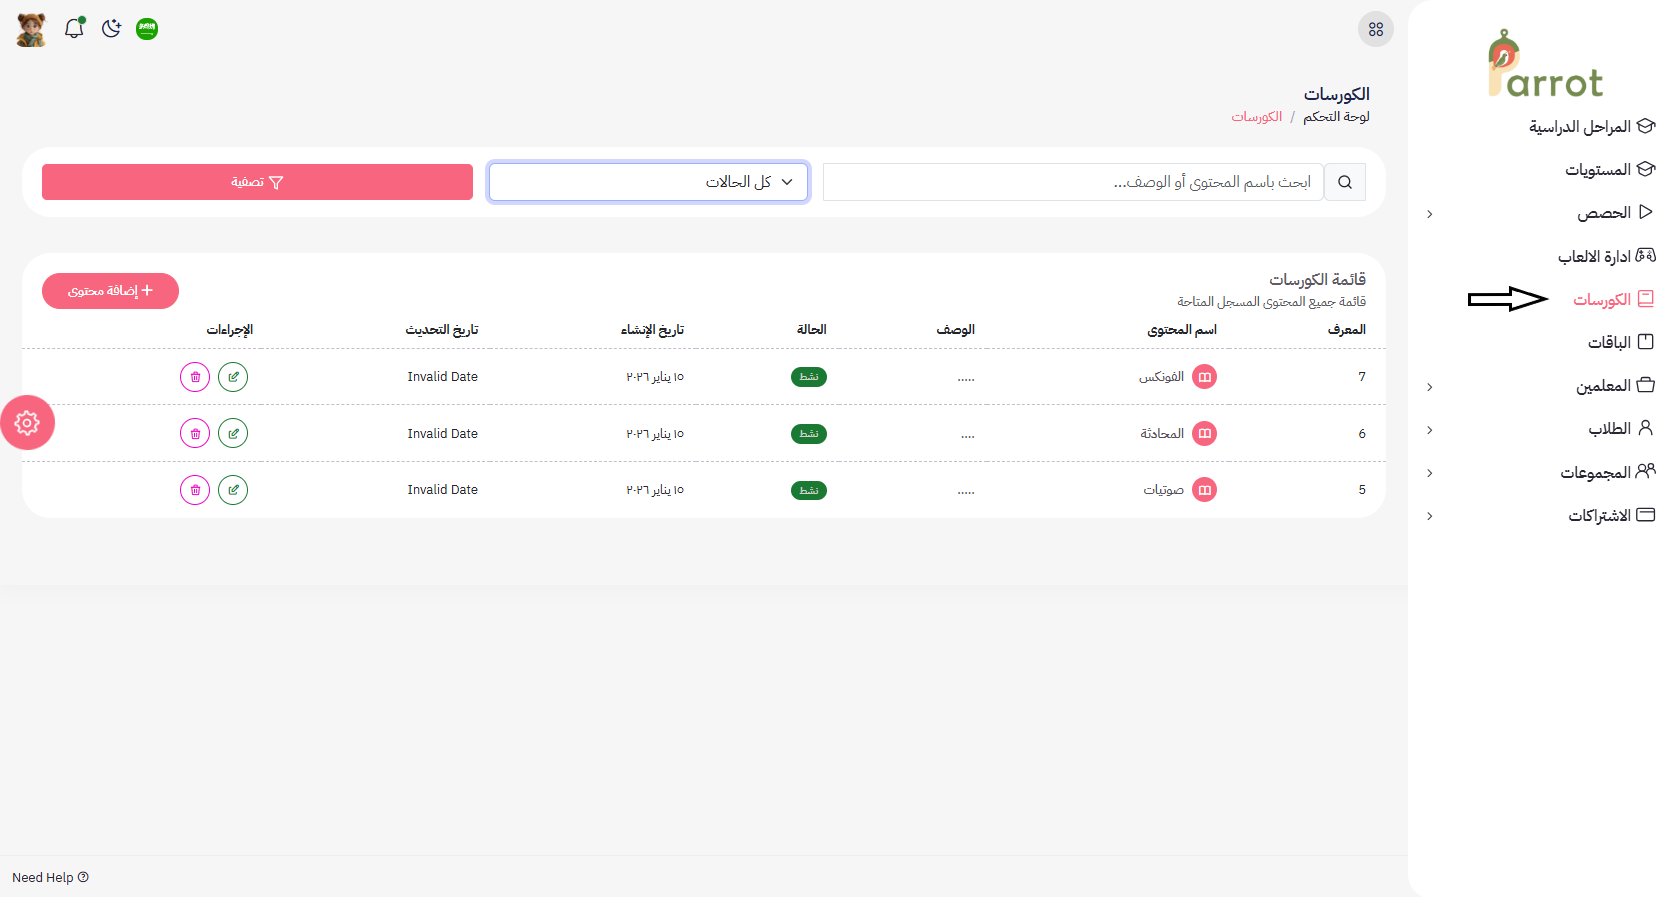This screenshot has width=1680, height=897.
Task: Click the notification bell icon
Action: [x=74, y=29]
